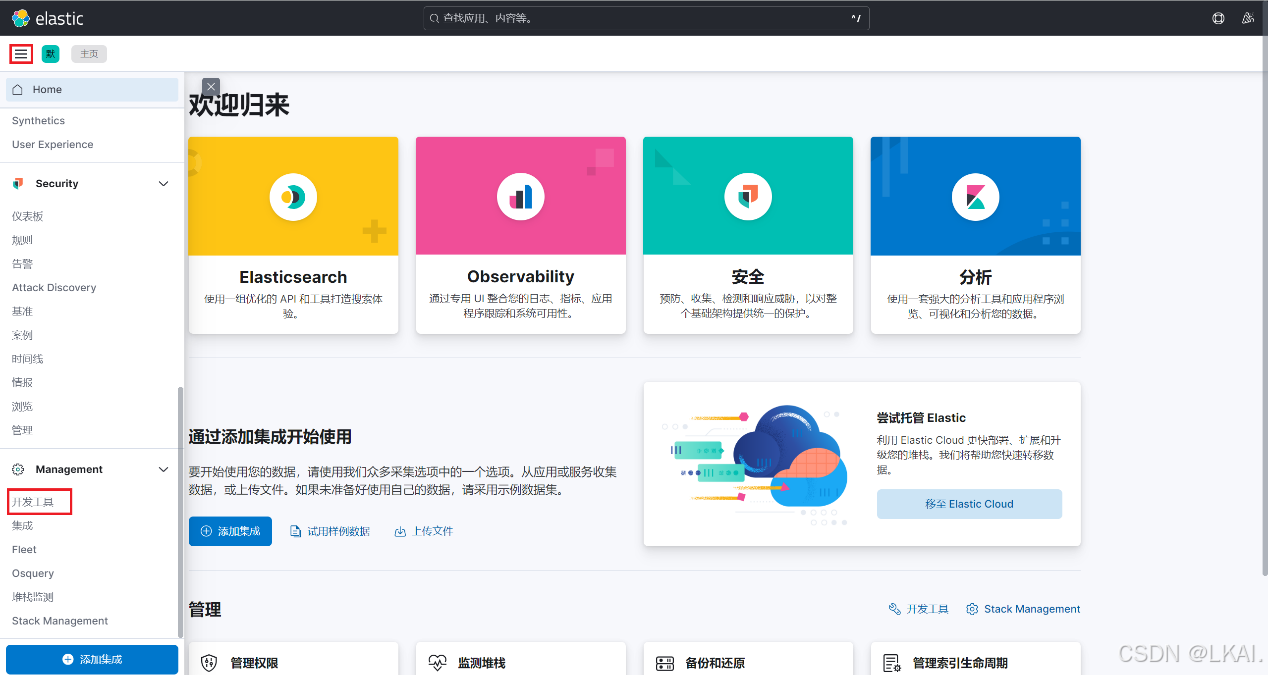Open the help menu icon
The width and height of the screenshot is (1268, 675).
[1218, 18]
